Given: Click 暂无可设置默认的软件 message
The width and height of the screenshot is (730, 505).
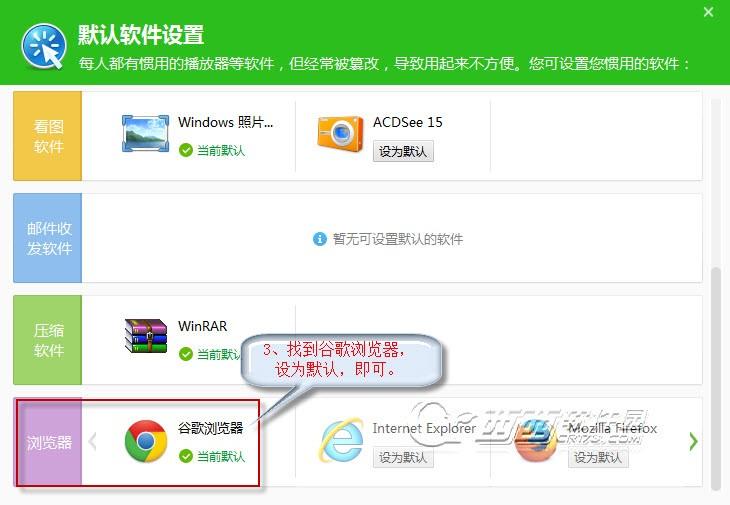Looking at the screenshot, I should pos(398,239).
